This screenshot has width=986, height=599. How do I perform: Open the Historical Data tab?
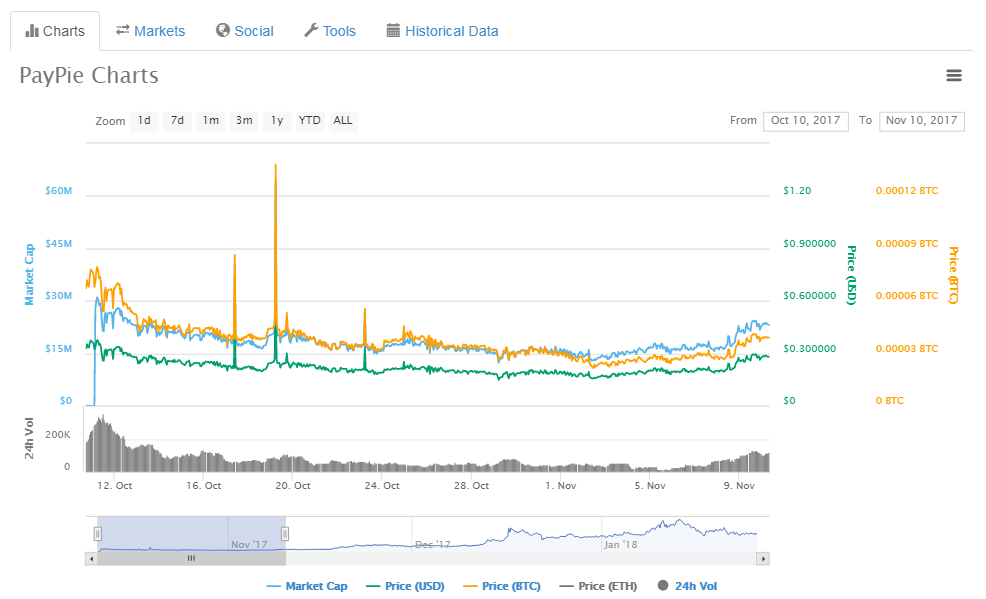click(x=442, y=31)
